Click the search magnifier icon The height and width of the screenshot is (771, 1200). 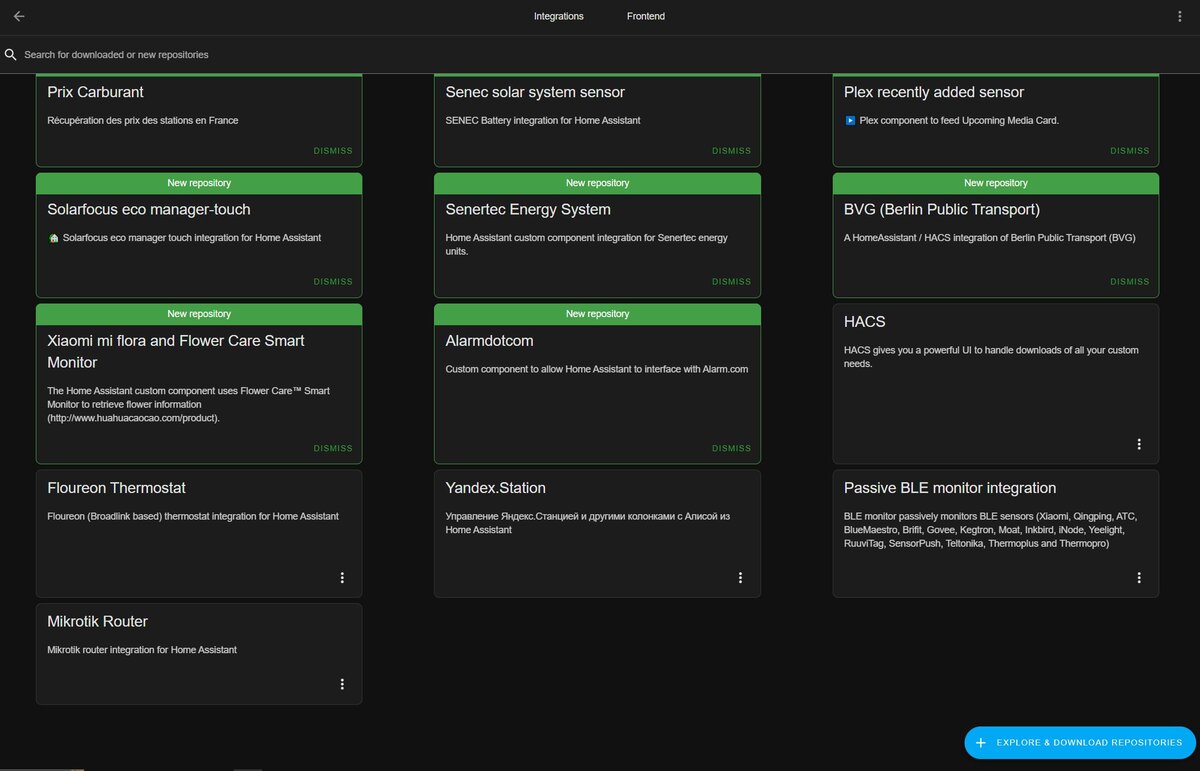11,55
